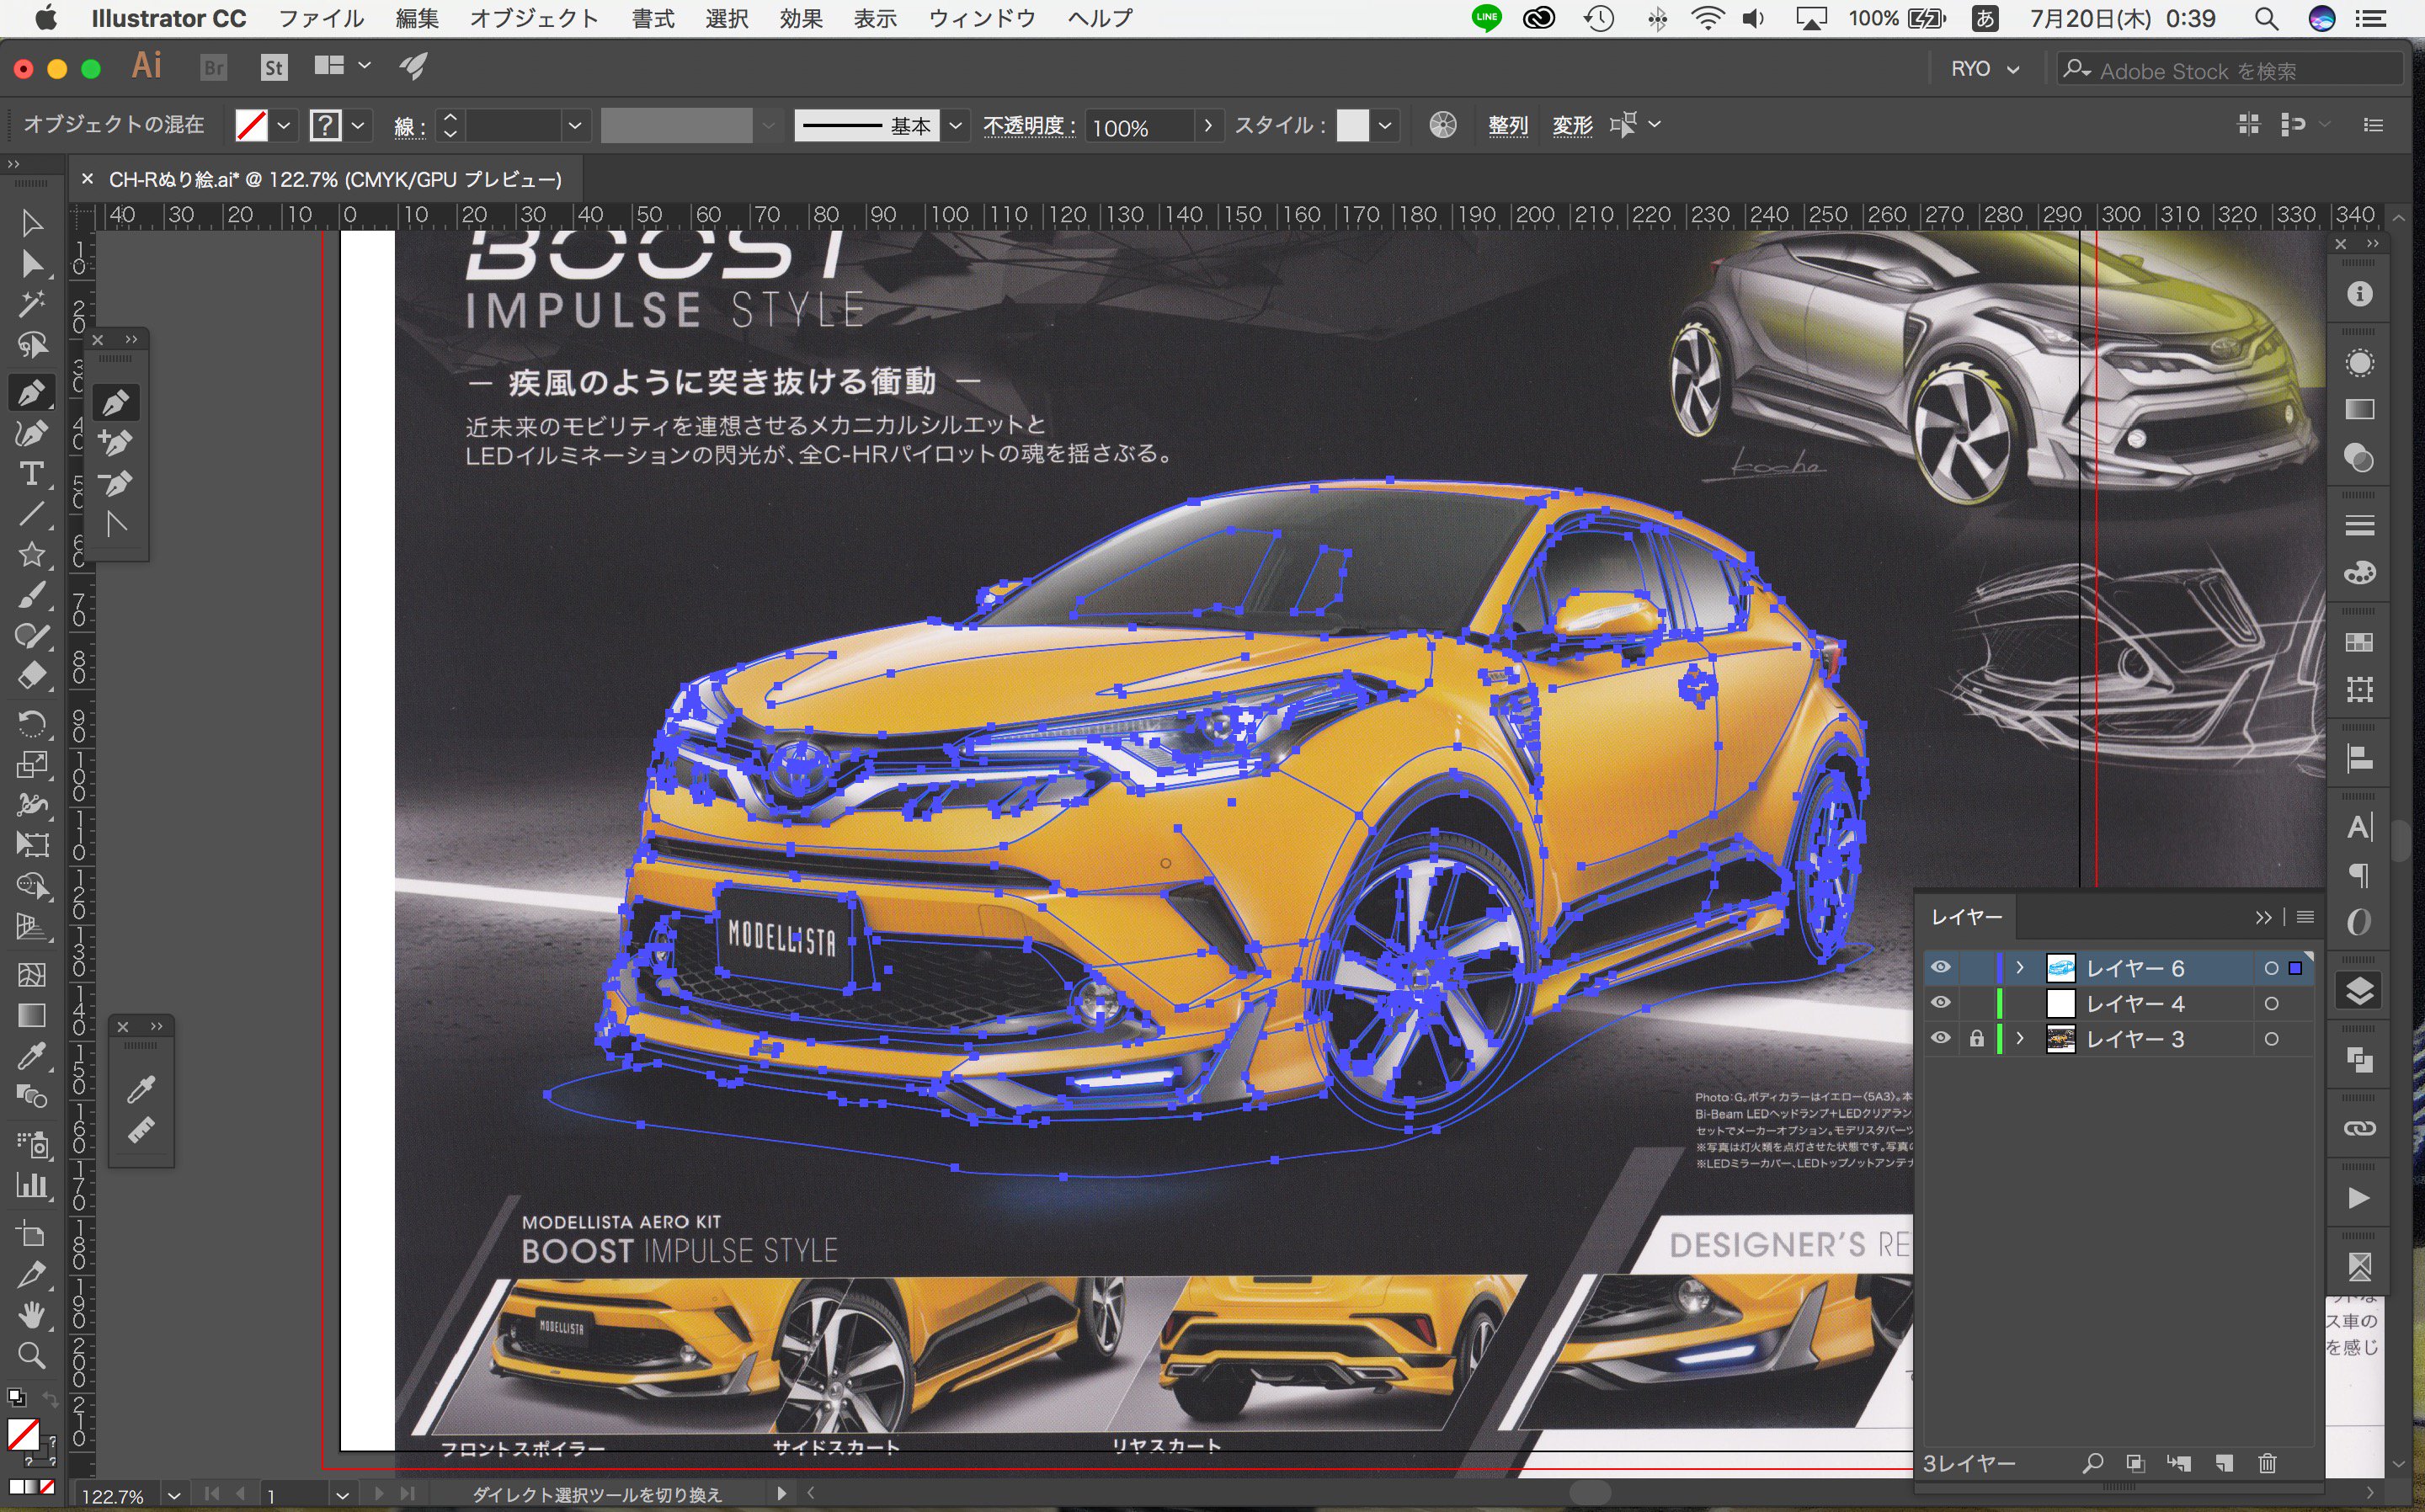2425x1512 pixels.
Task: Select the Selection (black arrow) tool
Action: tap(32, 223)
